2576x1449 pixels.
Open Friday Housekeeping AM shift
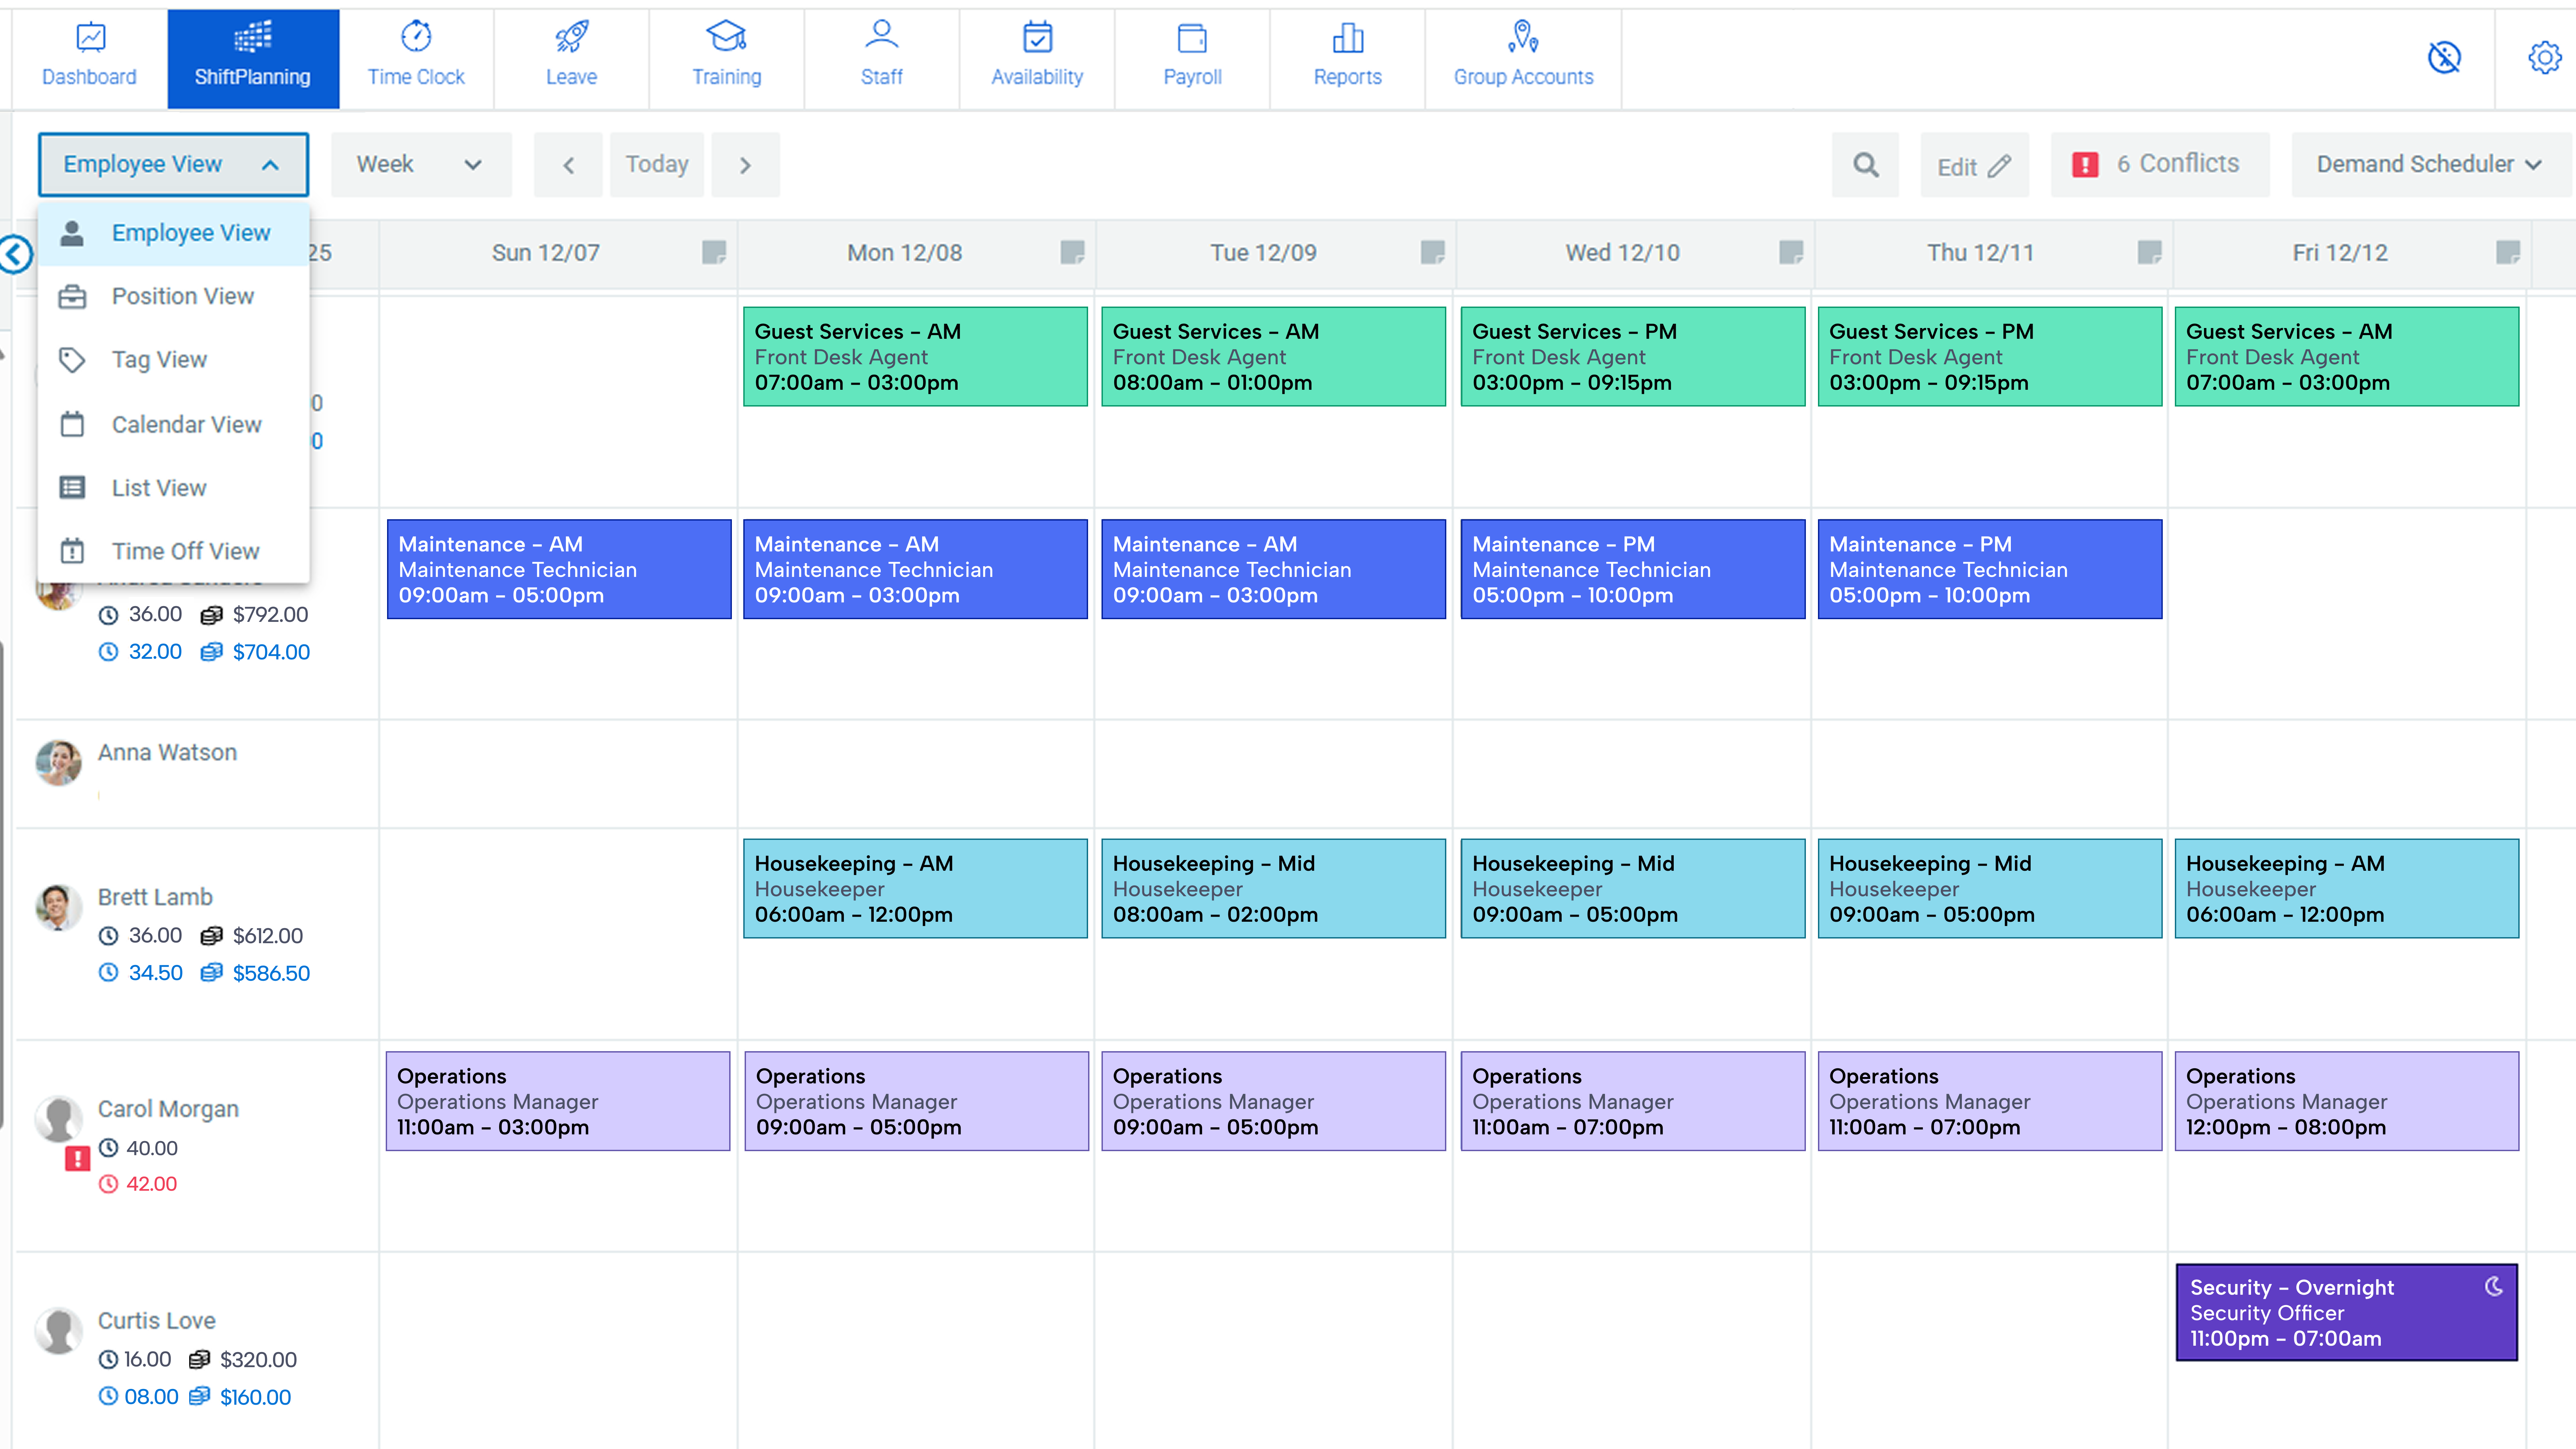2347,888
